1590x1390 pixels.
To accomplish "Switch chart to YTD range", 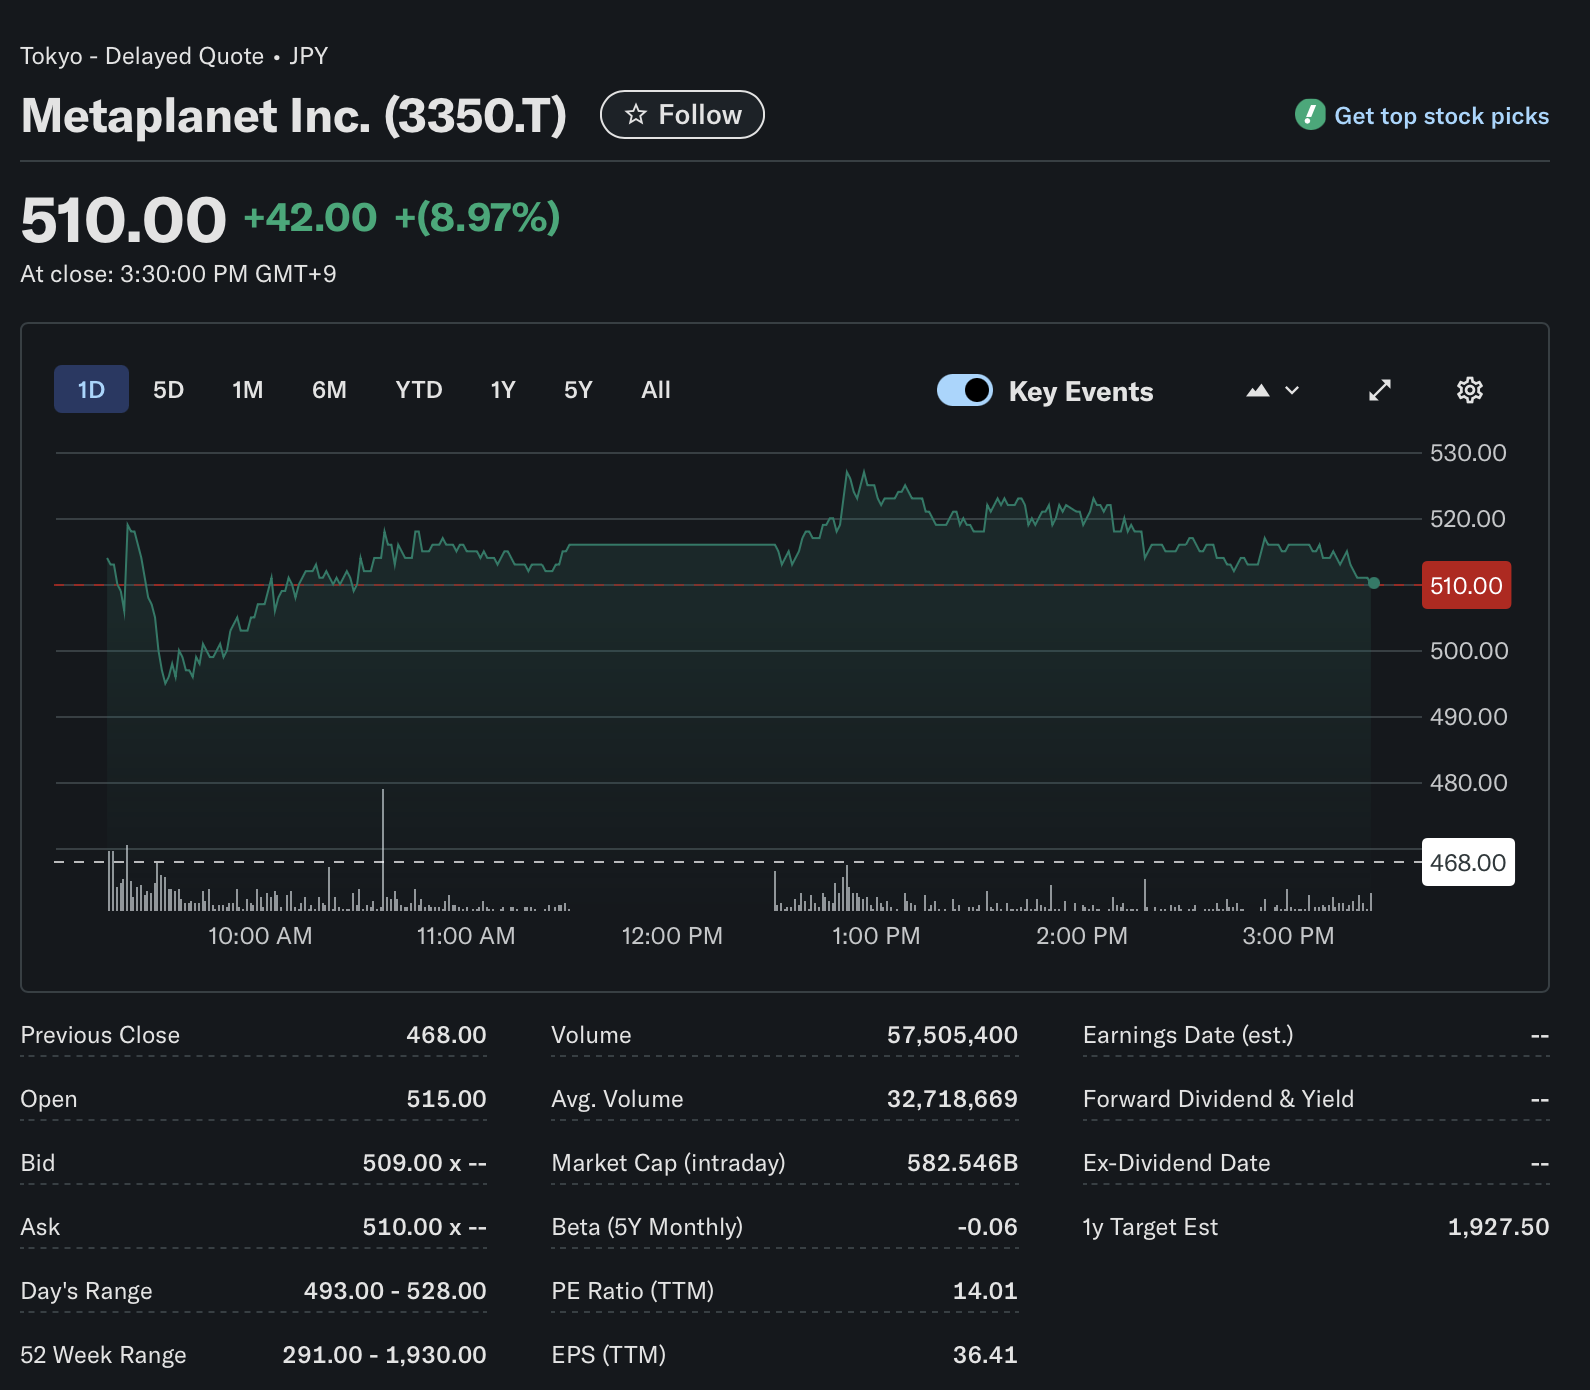I will click(418, 390).
